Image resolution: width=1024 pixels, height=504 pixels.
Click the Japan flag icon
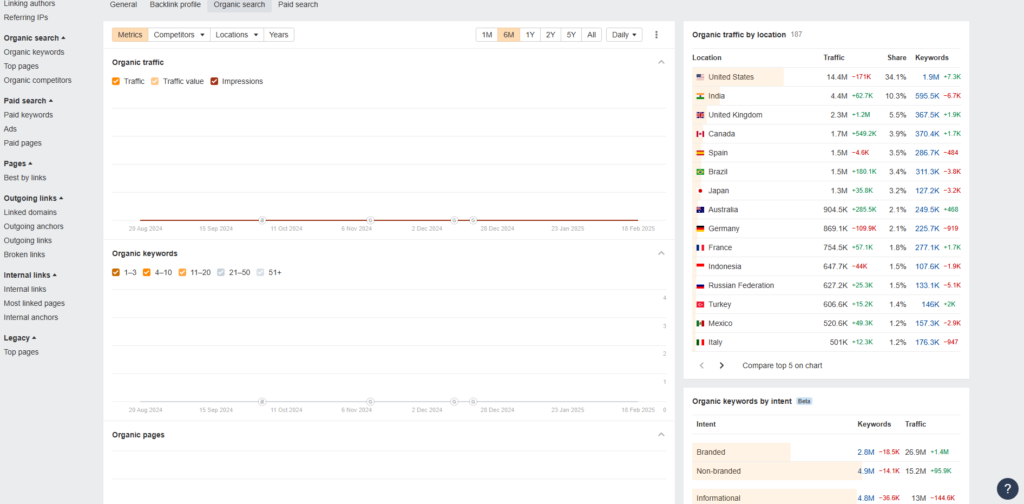[700, 191]
